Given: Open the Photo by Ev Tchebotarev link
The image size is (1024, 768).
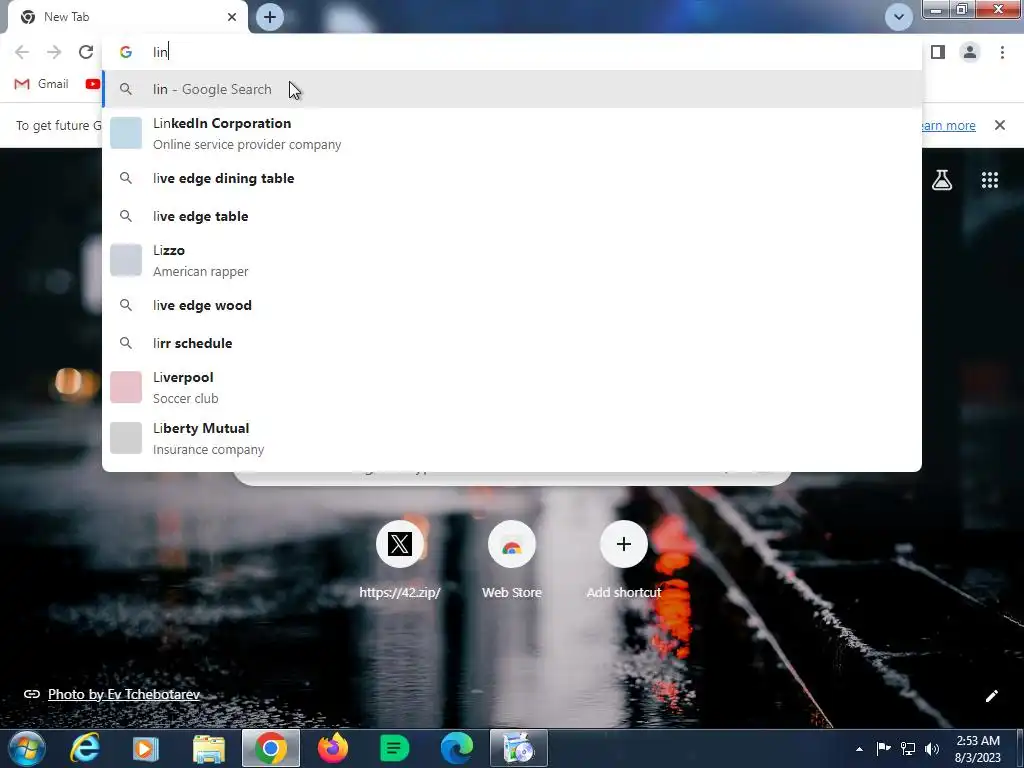Looking at the screenshot, I should coord(123,694).
